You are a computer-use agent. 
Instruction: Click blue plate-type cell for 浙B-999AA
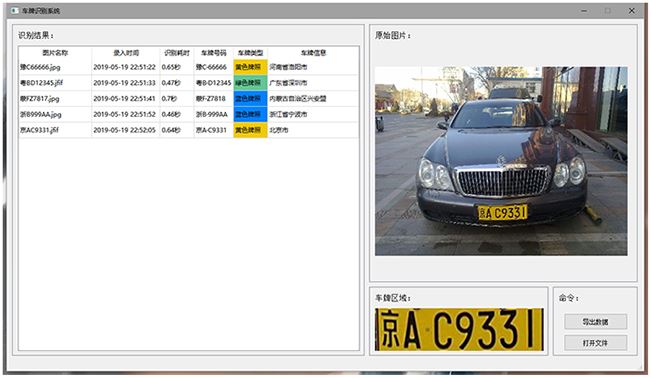pyautogui.click(x=250, y=114)
